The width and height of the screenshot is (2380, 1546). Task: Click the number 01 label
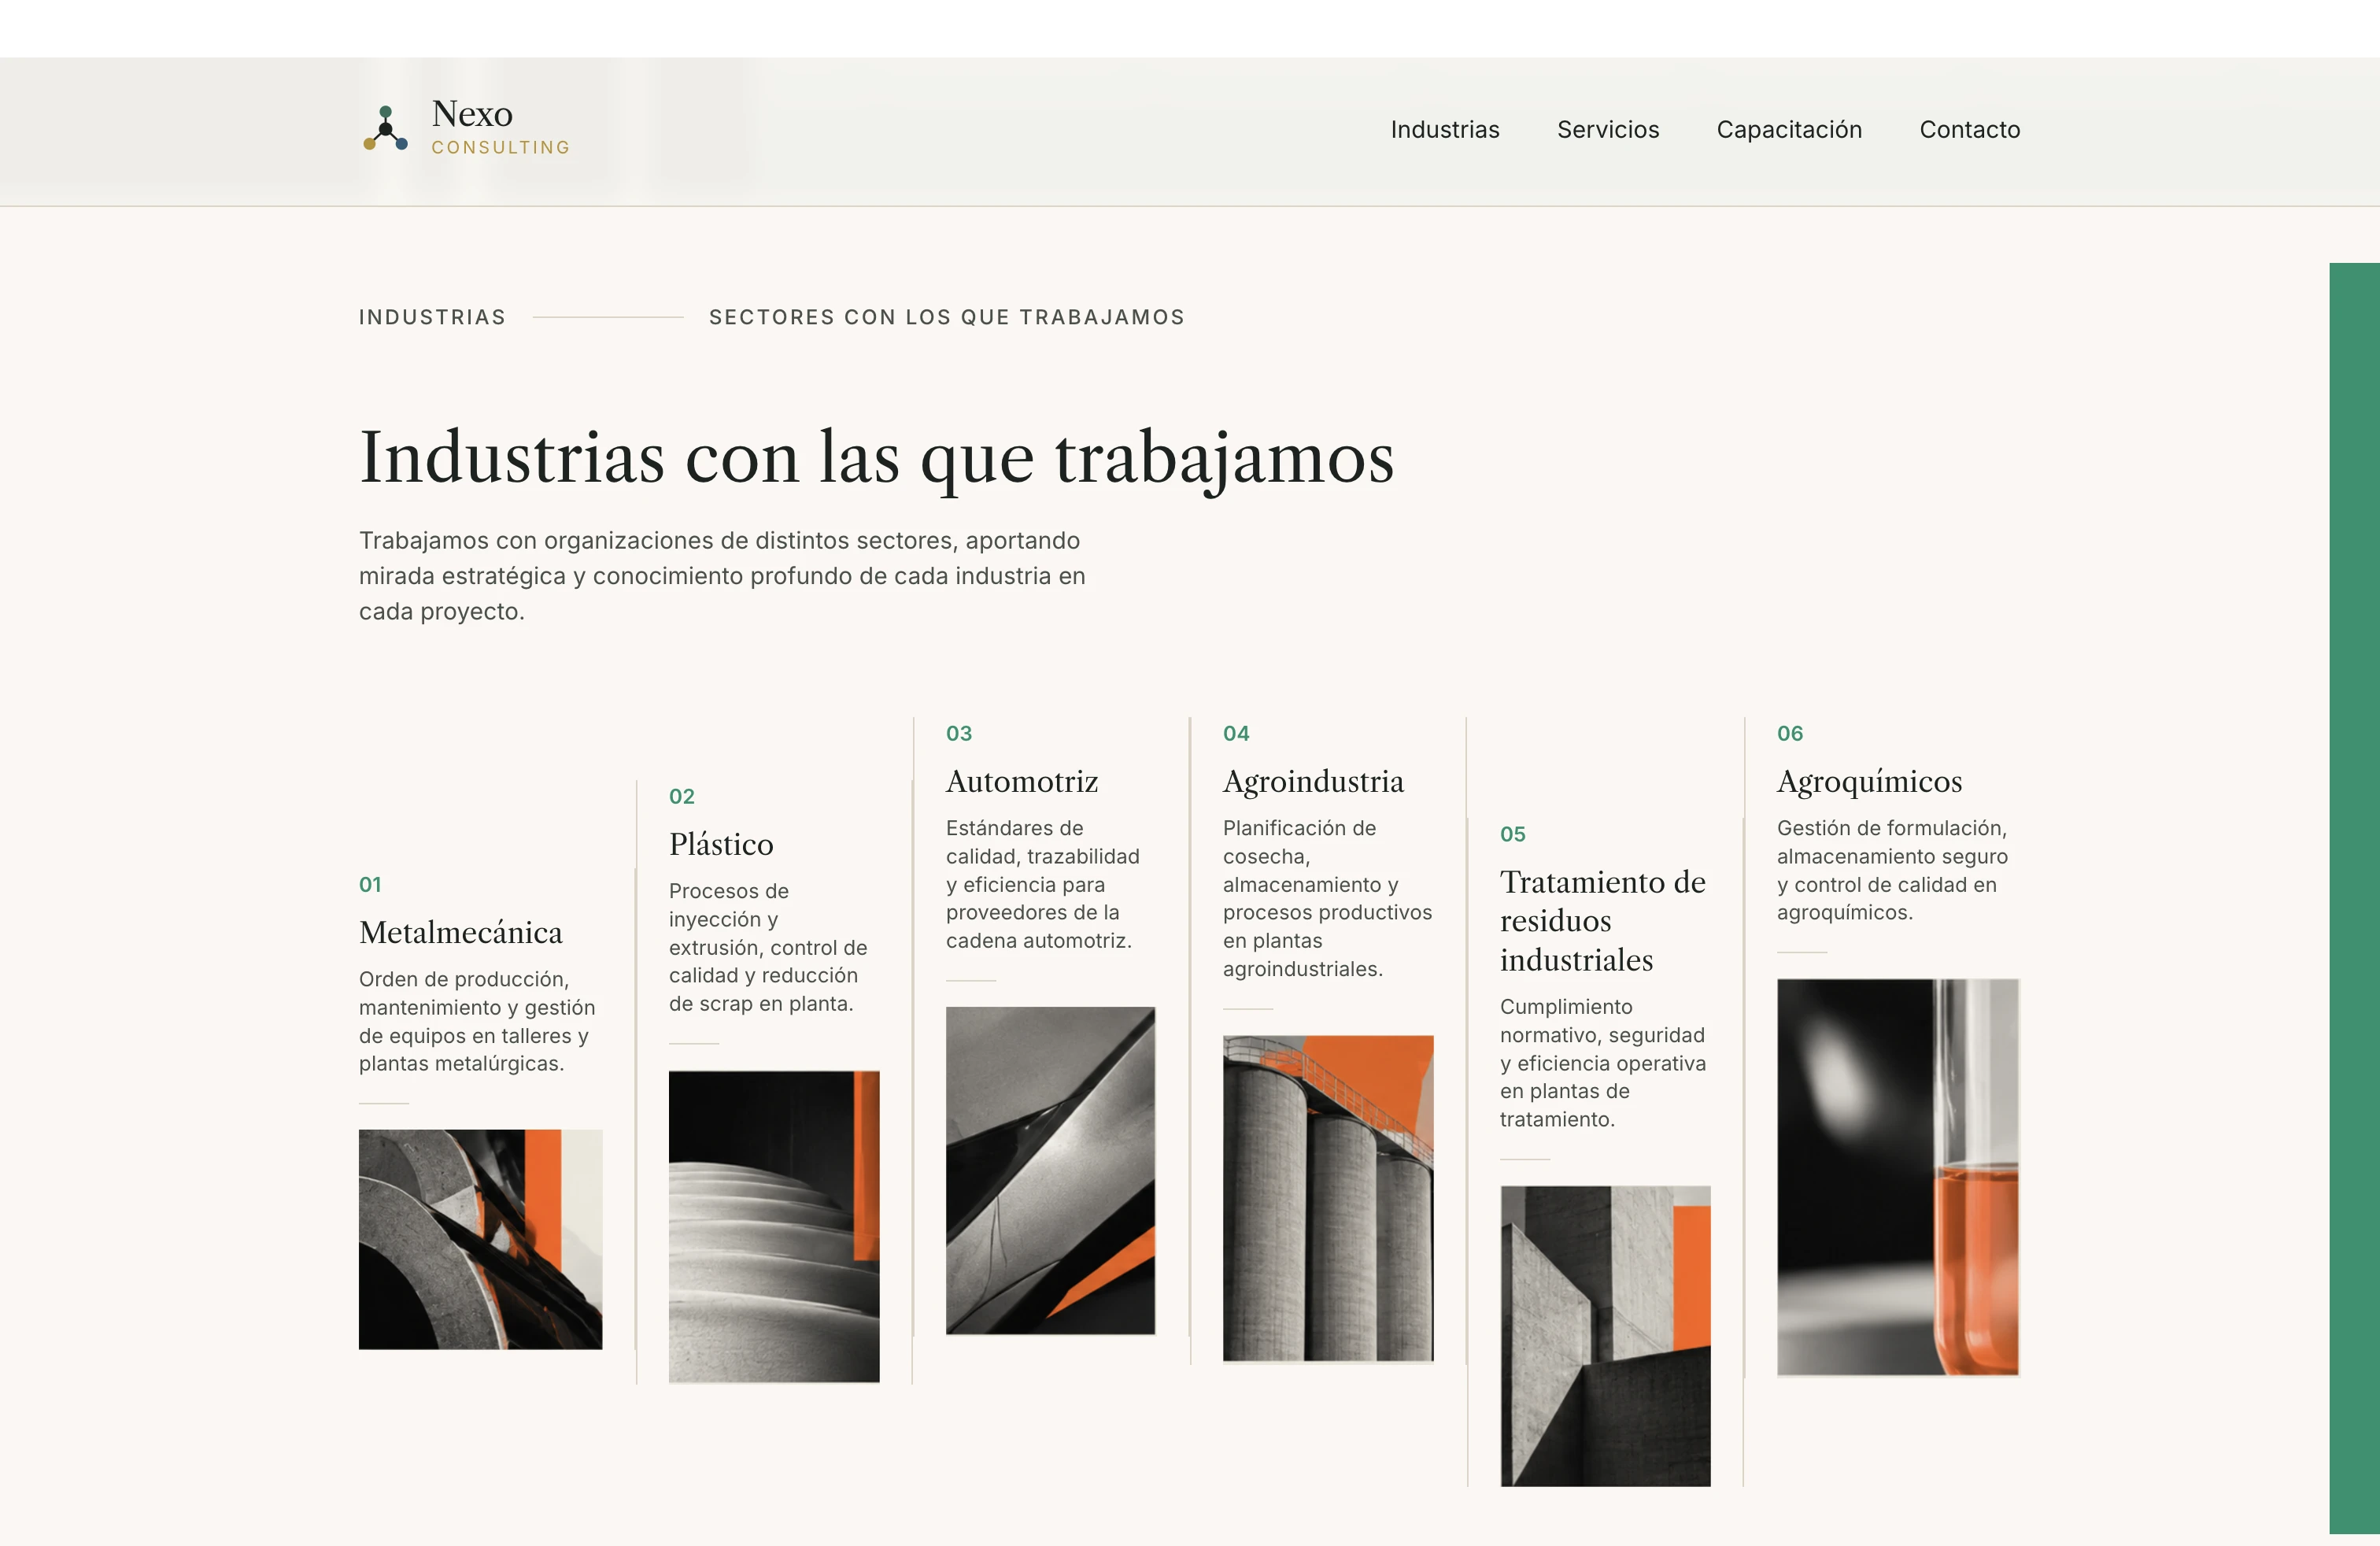tap(370, 884)
